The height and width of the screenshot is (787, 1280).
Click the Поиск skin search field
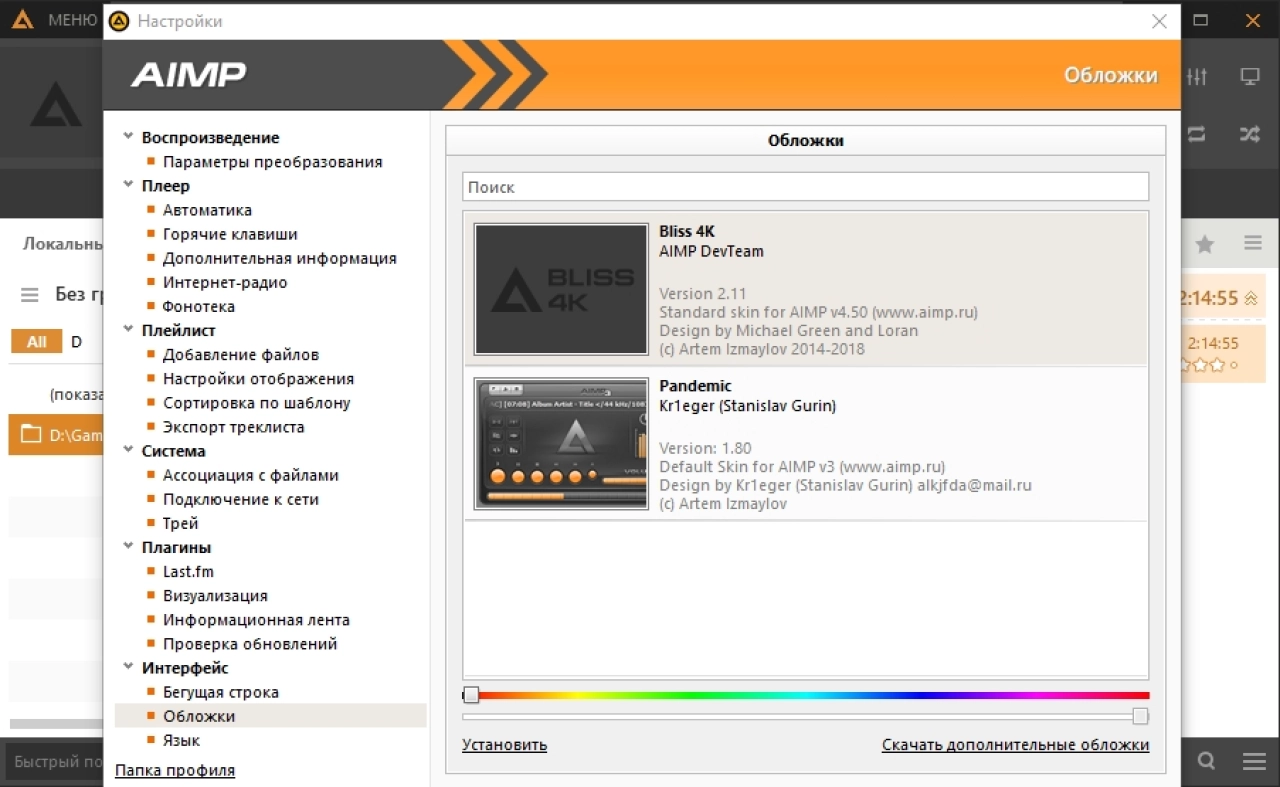pyautogui.click(x=805, y=187)
